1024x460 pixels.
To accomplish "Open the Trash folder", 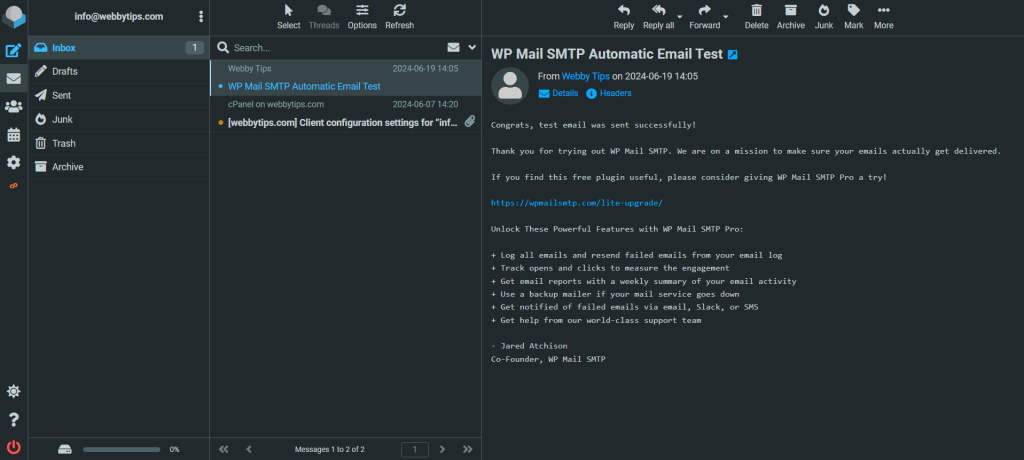I will (64, 143).
